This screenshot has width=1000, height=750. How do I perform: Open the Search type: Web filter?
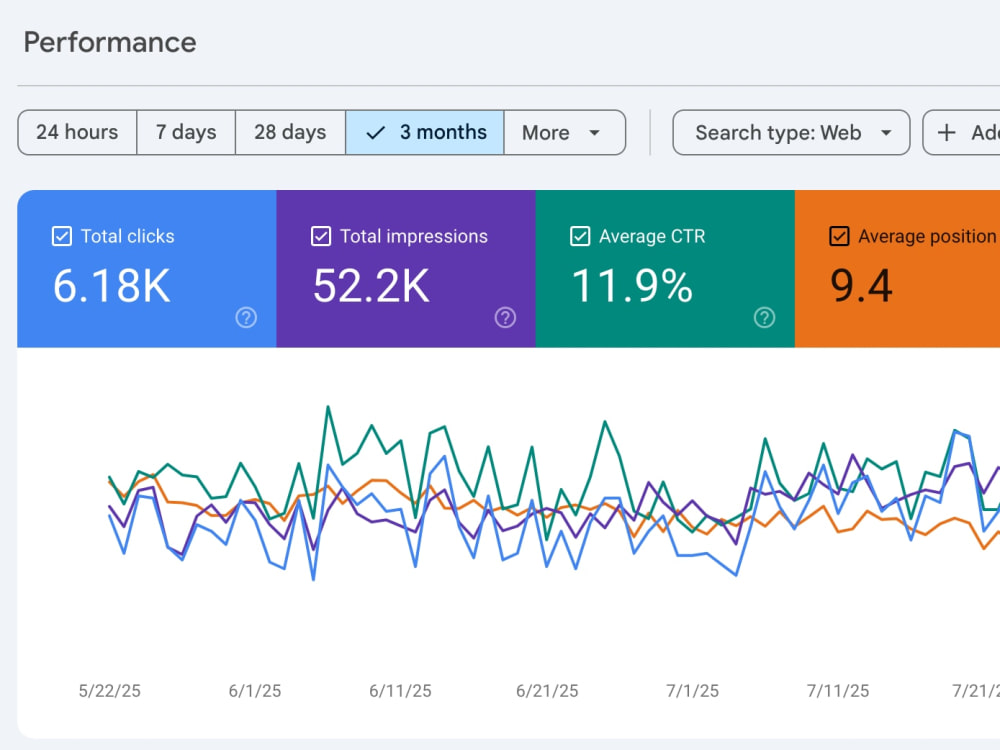click(791, 133)
